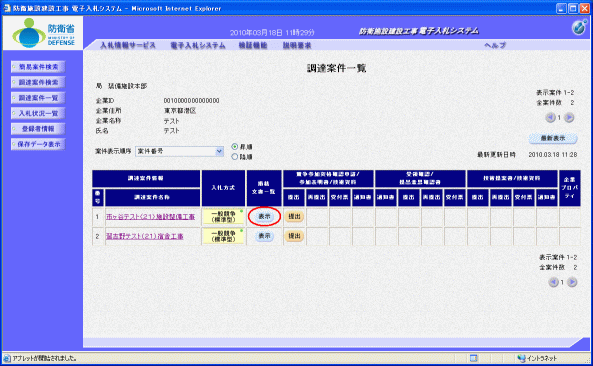
Task: Open the 習志野テスト(21)宿舎工事 link
Action: pos(144,236)
